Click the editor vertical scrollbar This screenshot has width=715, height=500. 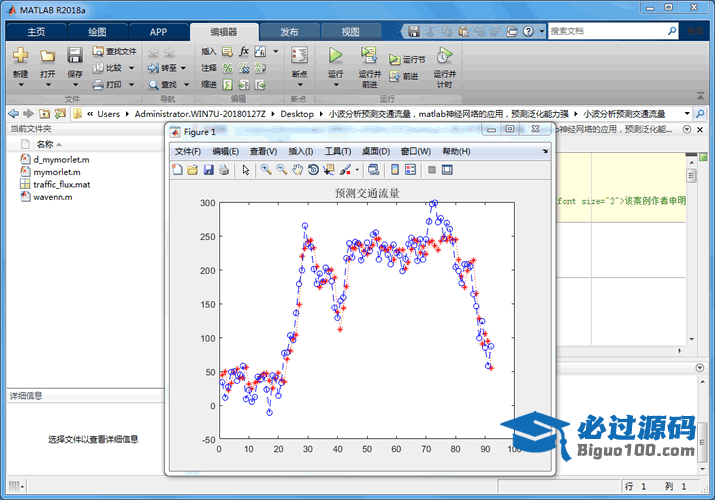(691, 250)
